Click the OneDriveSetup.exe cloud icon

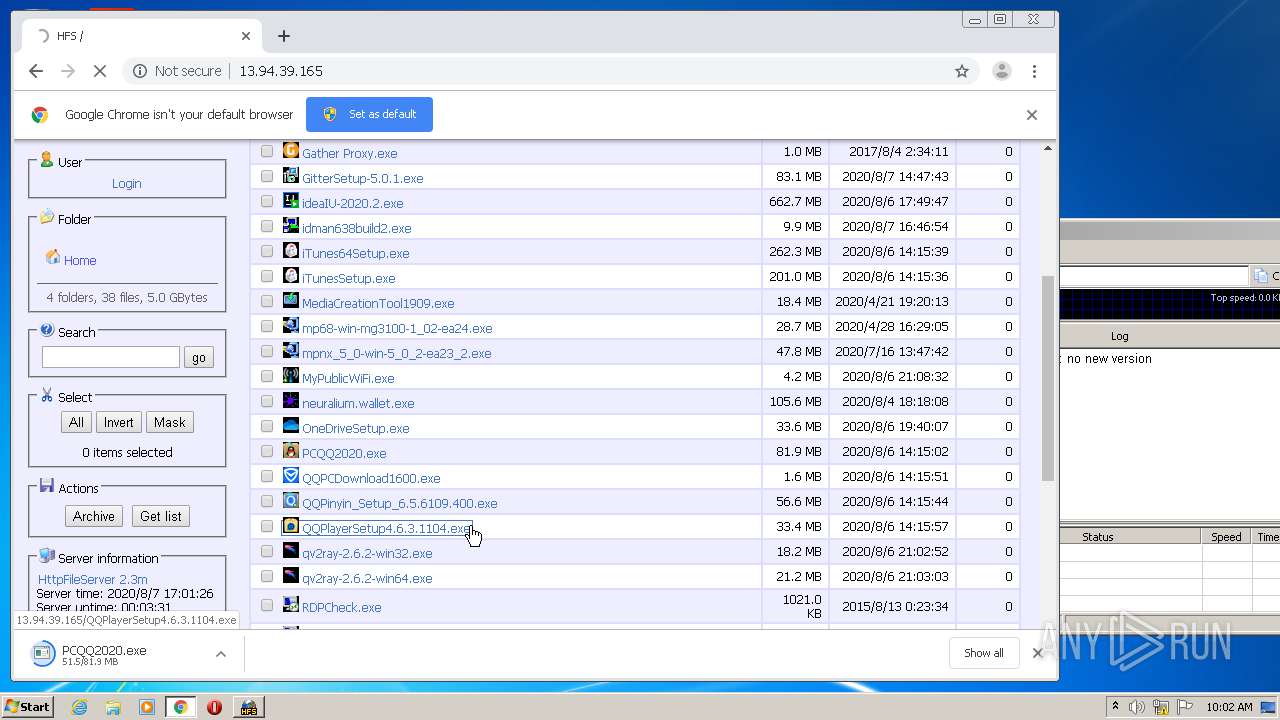coord(291,426)
